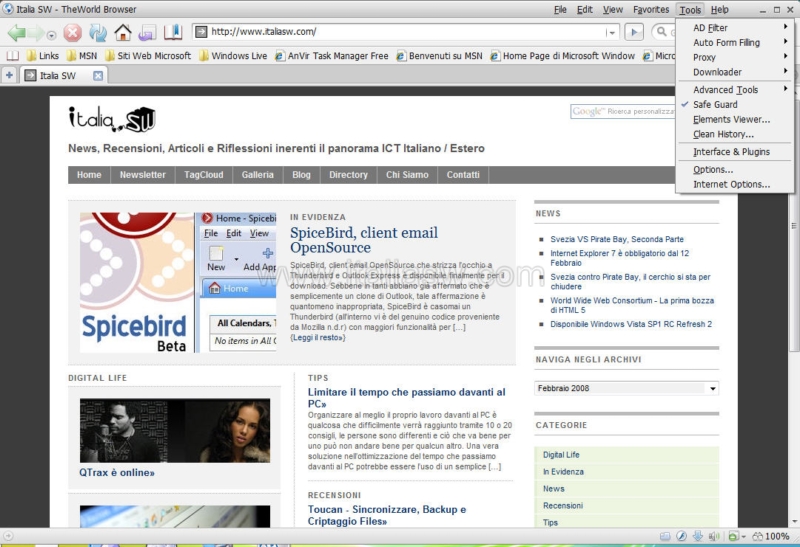Screen dimensions: 800x547
Task: Click the search magnifier icon
Action: (x=661, y=32)
